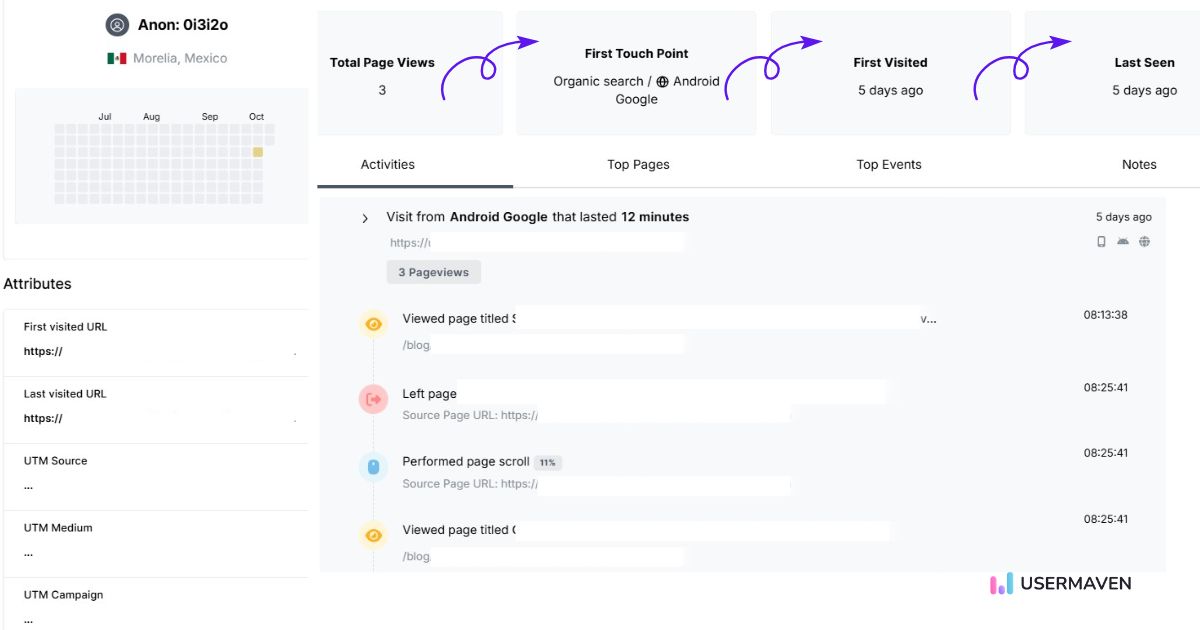Viewport: 1200px width, 630px height.
Task: Switch to the Top Pages tab
Action: point(638,165)
